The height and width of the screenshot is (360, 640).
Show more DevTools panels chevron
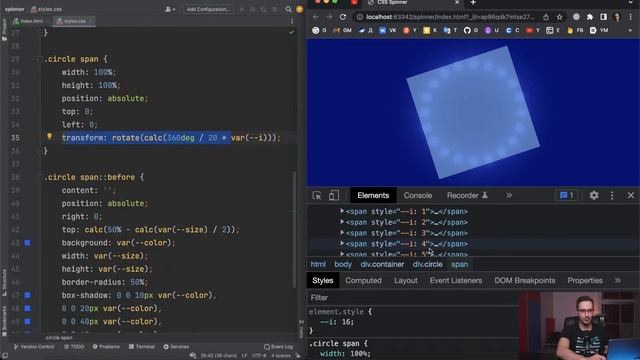coord(509,196)
